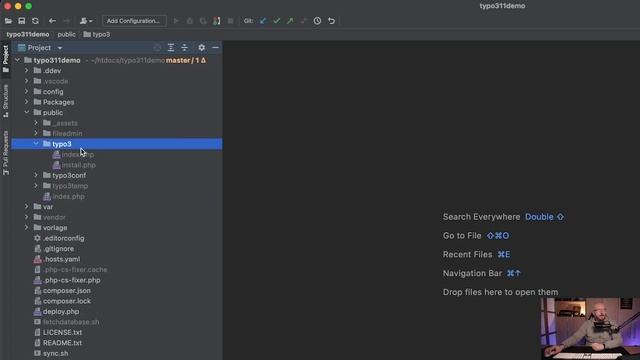Click the Add Configuration button

pyautogui.click(x=134, y=21)
